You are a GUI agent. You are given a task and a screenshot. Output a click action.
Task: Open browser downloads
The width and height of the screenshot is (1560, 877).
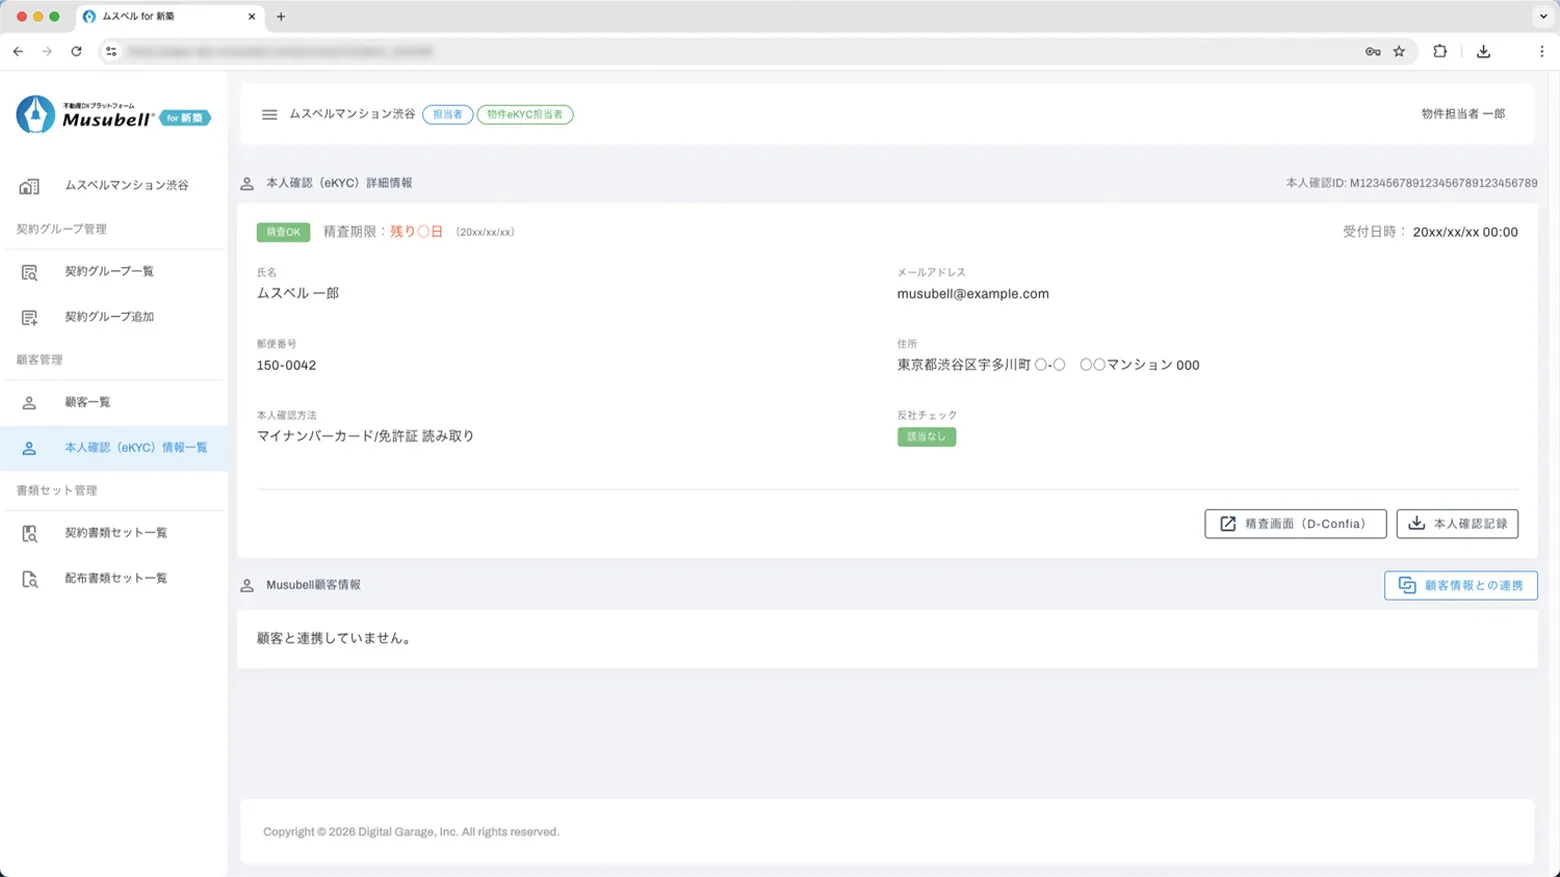[1483, 52]
